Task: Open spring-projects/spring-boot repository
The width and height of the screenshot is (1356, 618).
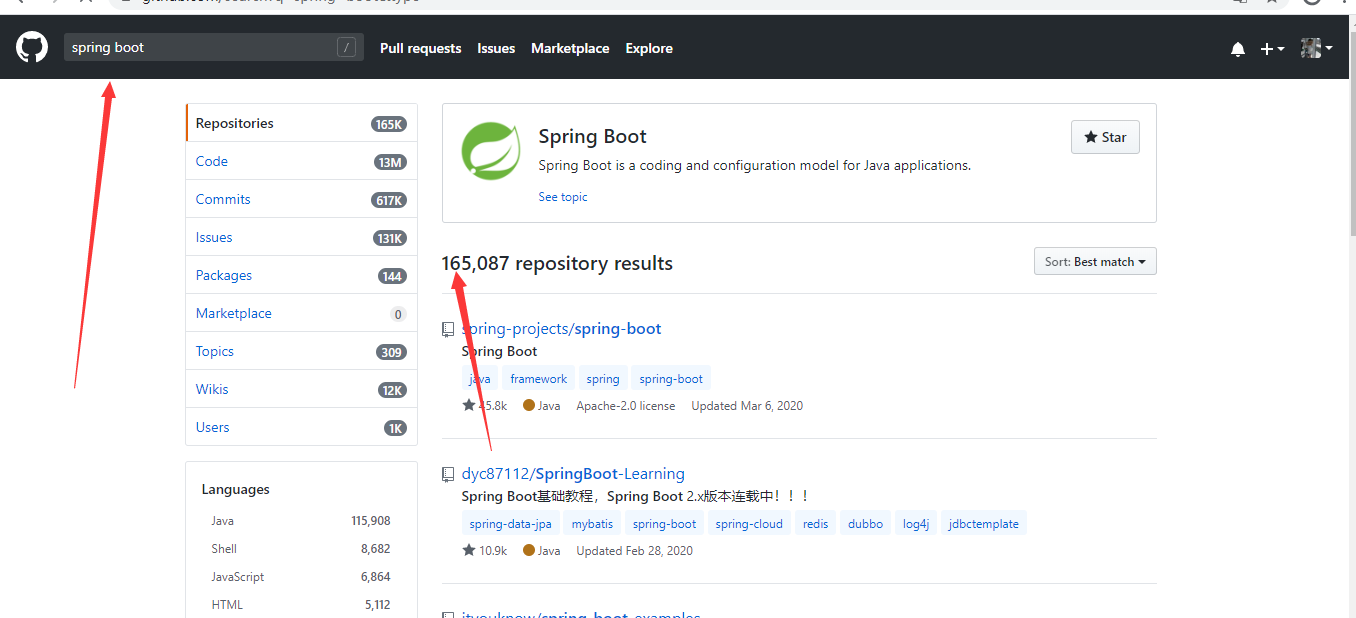Action: 561,328
